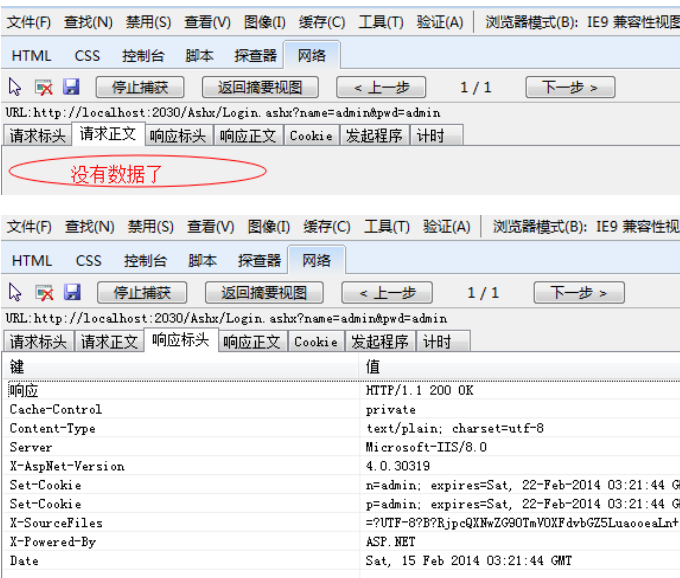Viewport: 680px width, 578px height.
Task: Click the red X clear icon in lower toolbar
Action: pos(44,292)
